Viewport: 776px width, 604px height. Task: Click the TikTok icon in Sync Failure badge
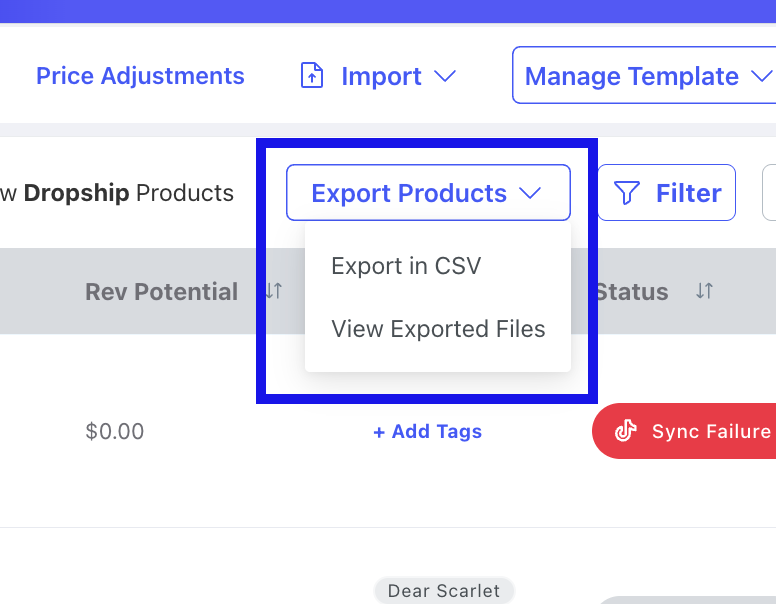[626, 432]
